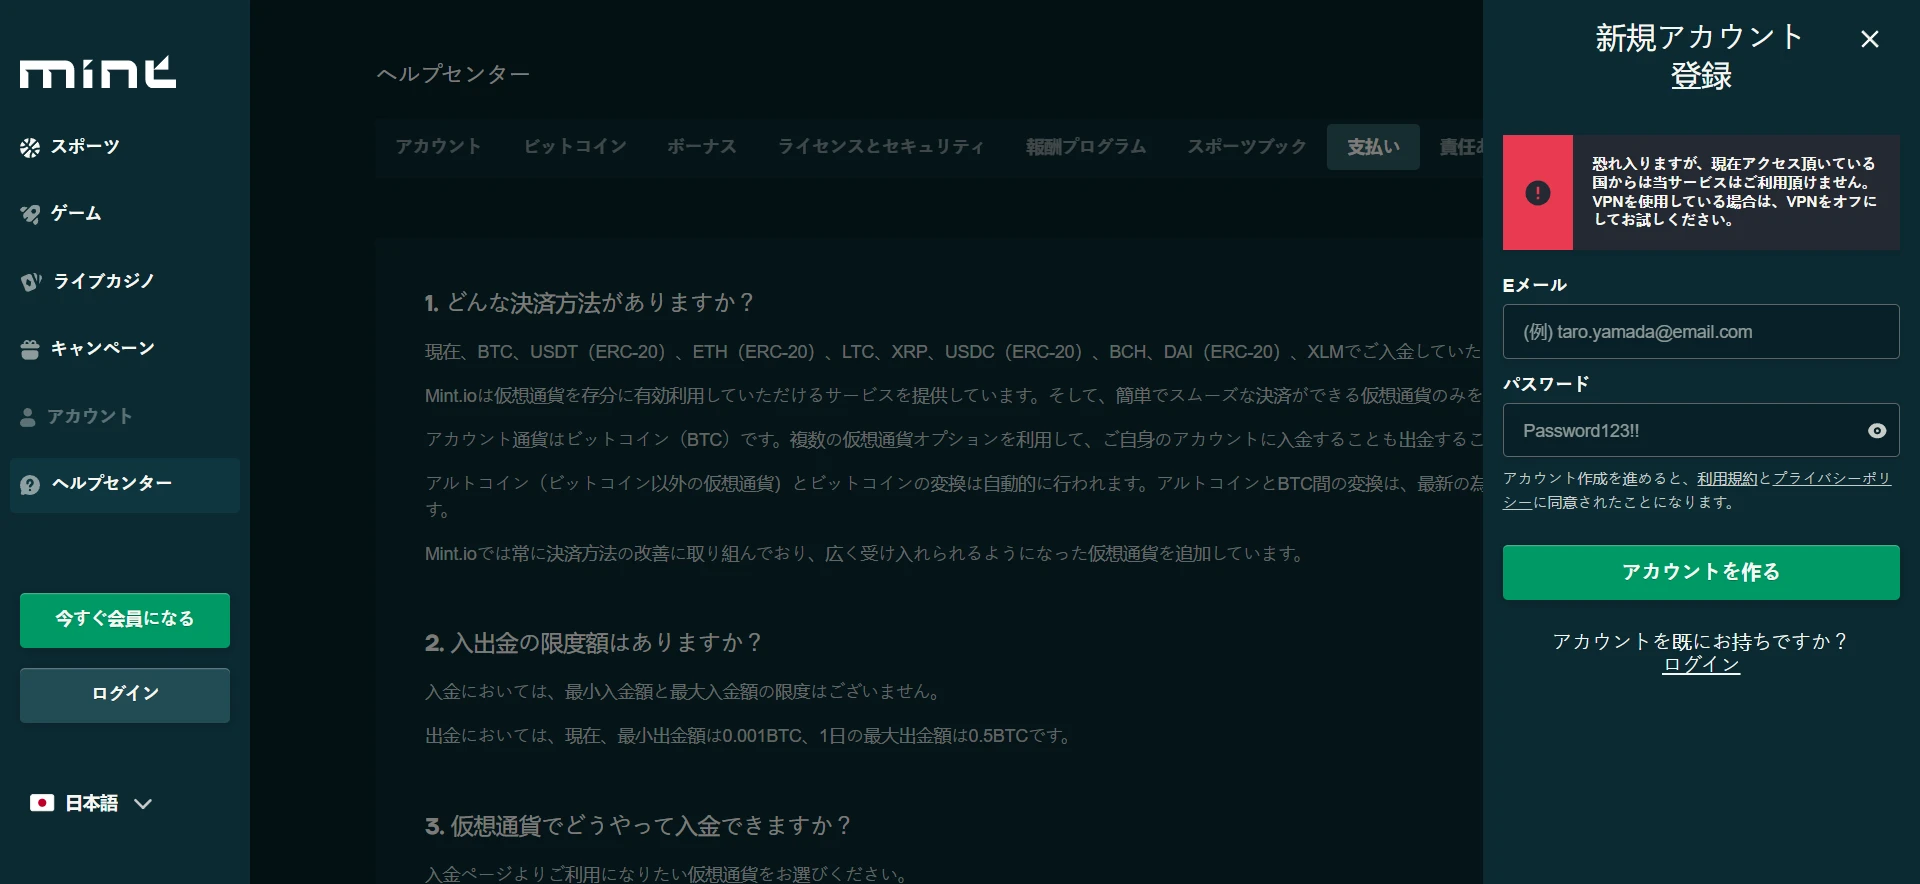
Task: Click the アカウントを既にお持ちですか？ text
Action: (x=1701, y=642)
